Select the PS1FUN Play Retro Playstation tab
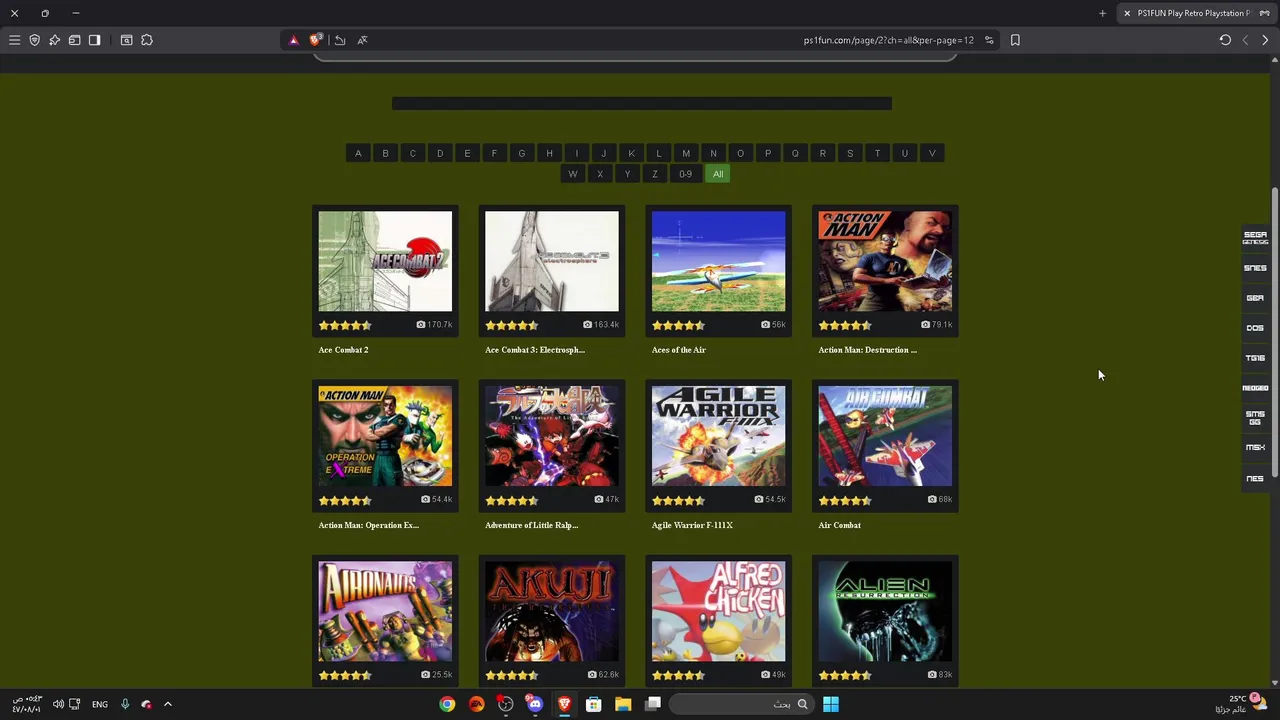Image resolution: width=1280 pixels, height=720 pixels. (1195, 13)
